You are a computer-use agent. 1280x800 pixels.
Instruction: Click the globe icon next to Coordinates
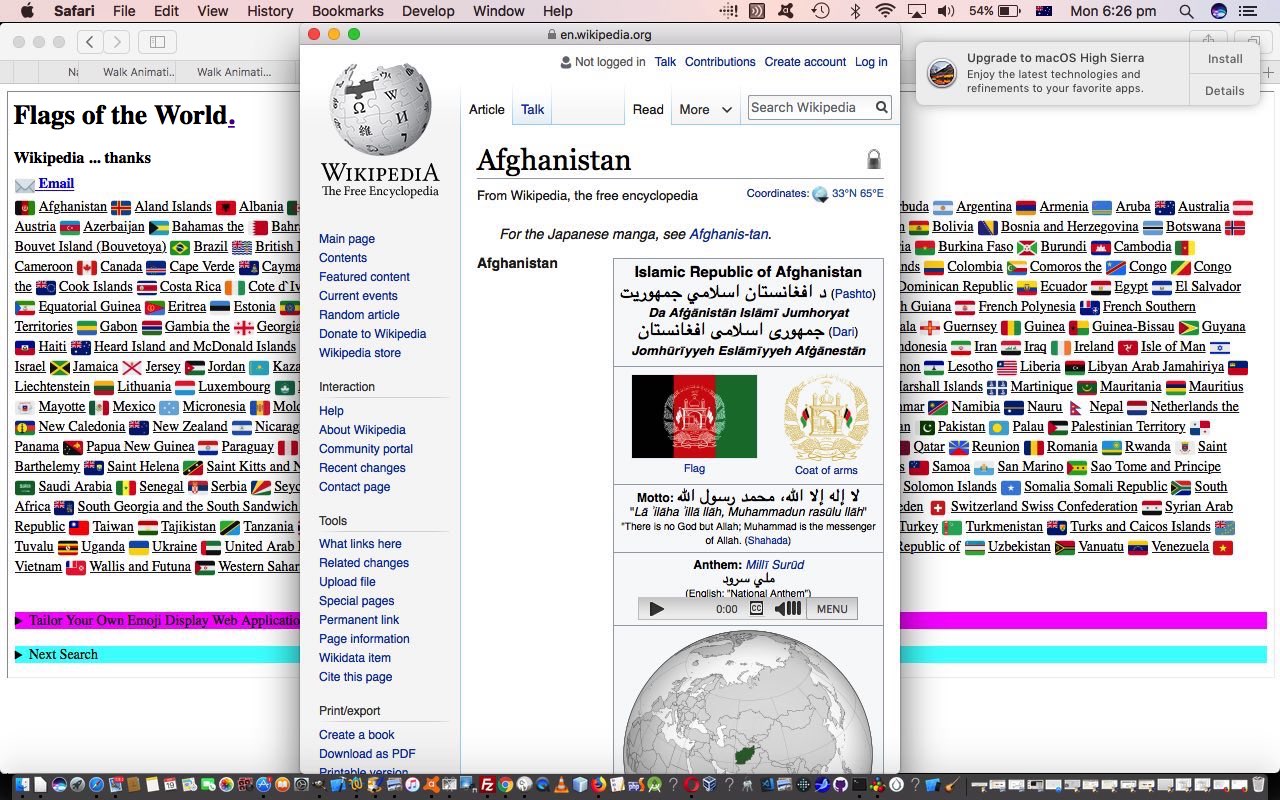pos(820,194)
